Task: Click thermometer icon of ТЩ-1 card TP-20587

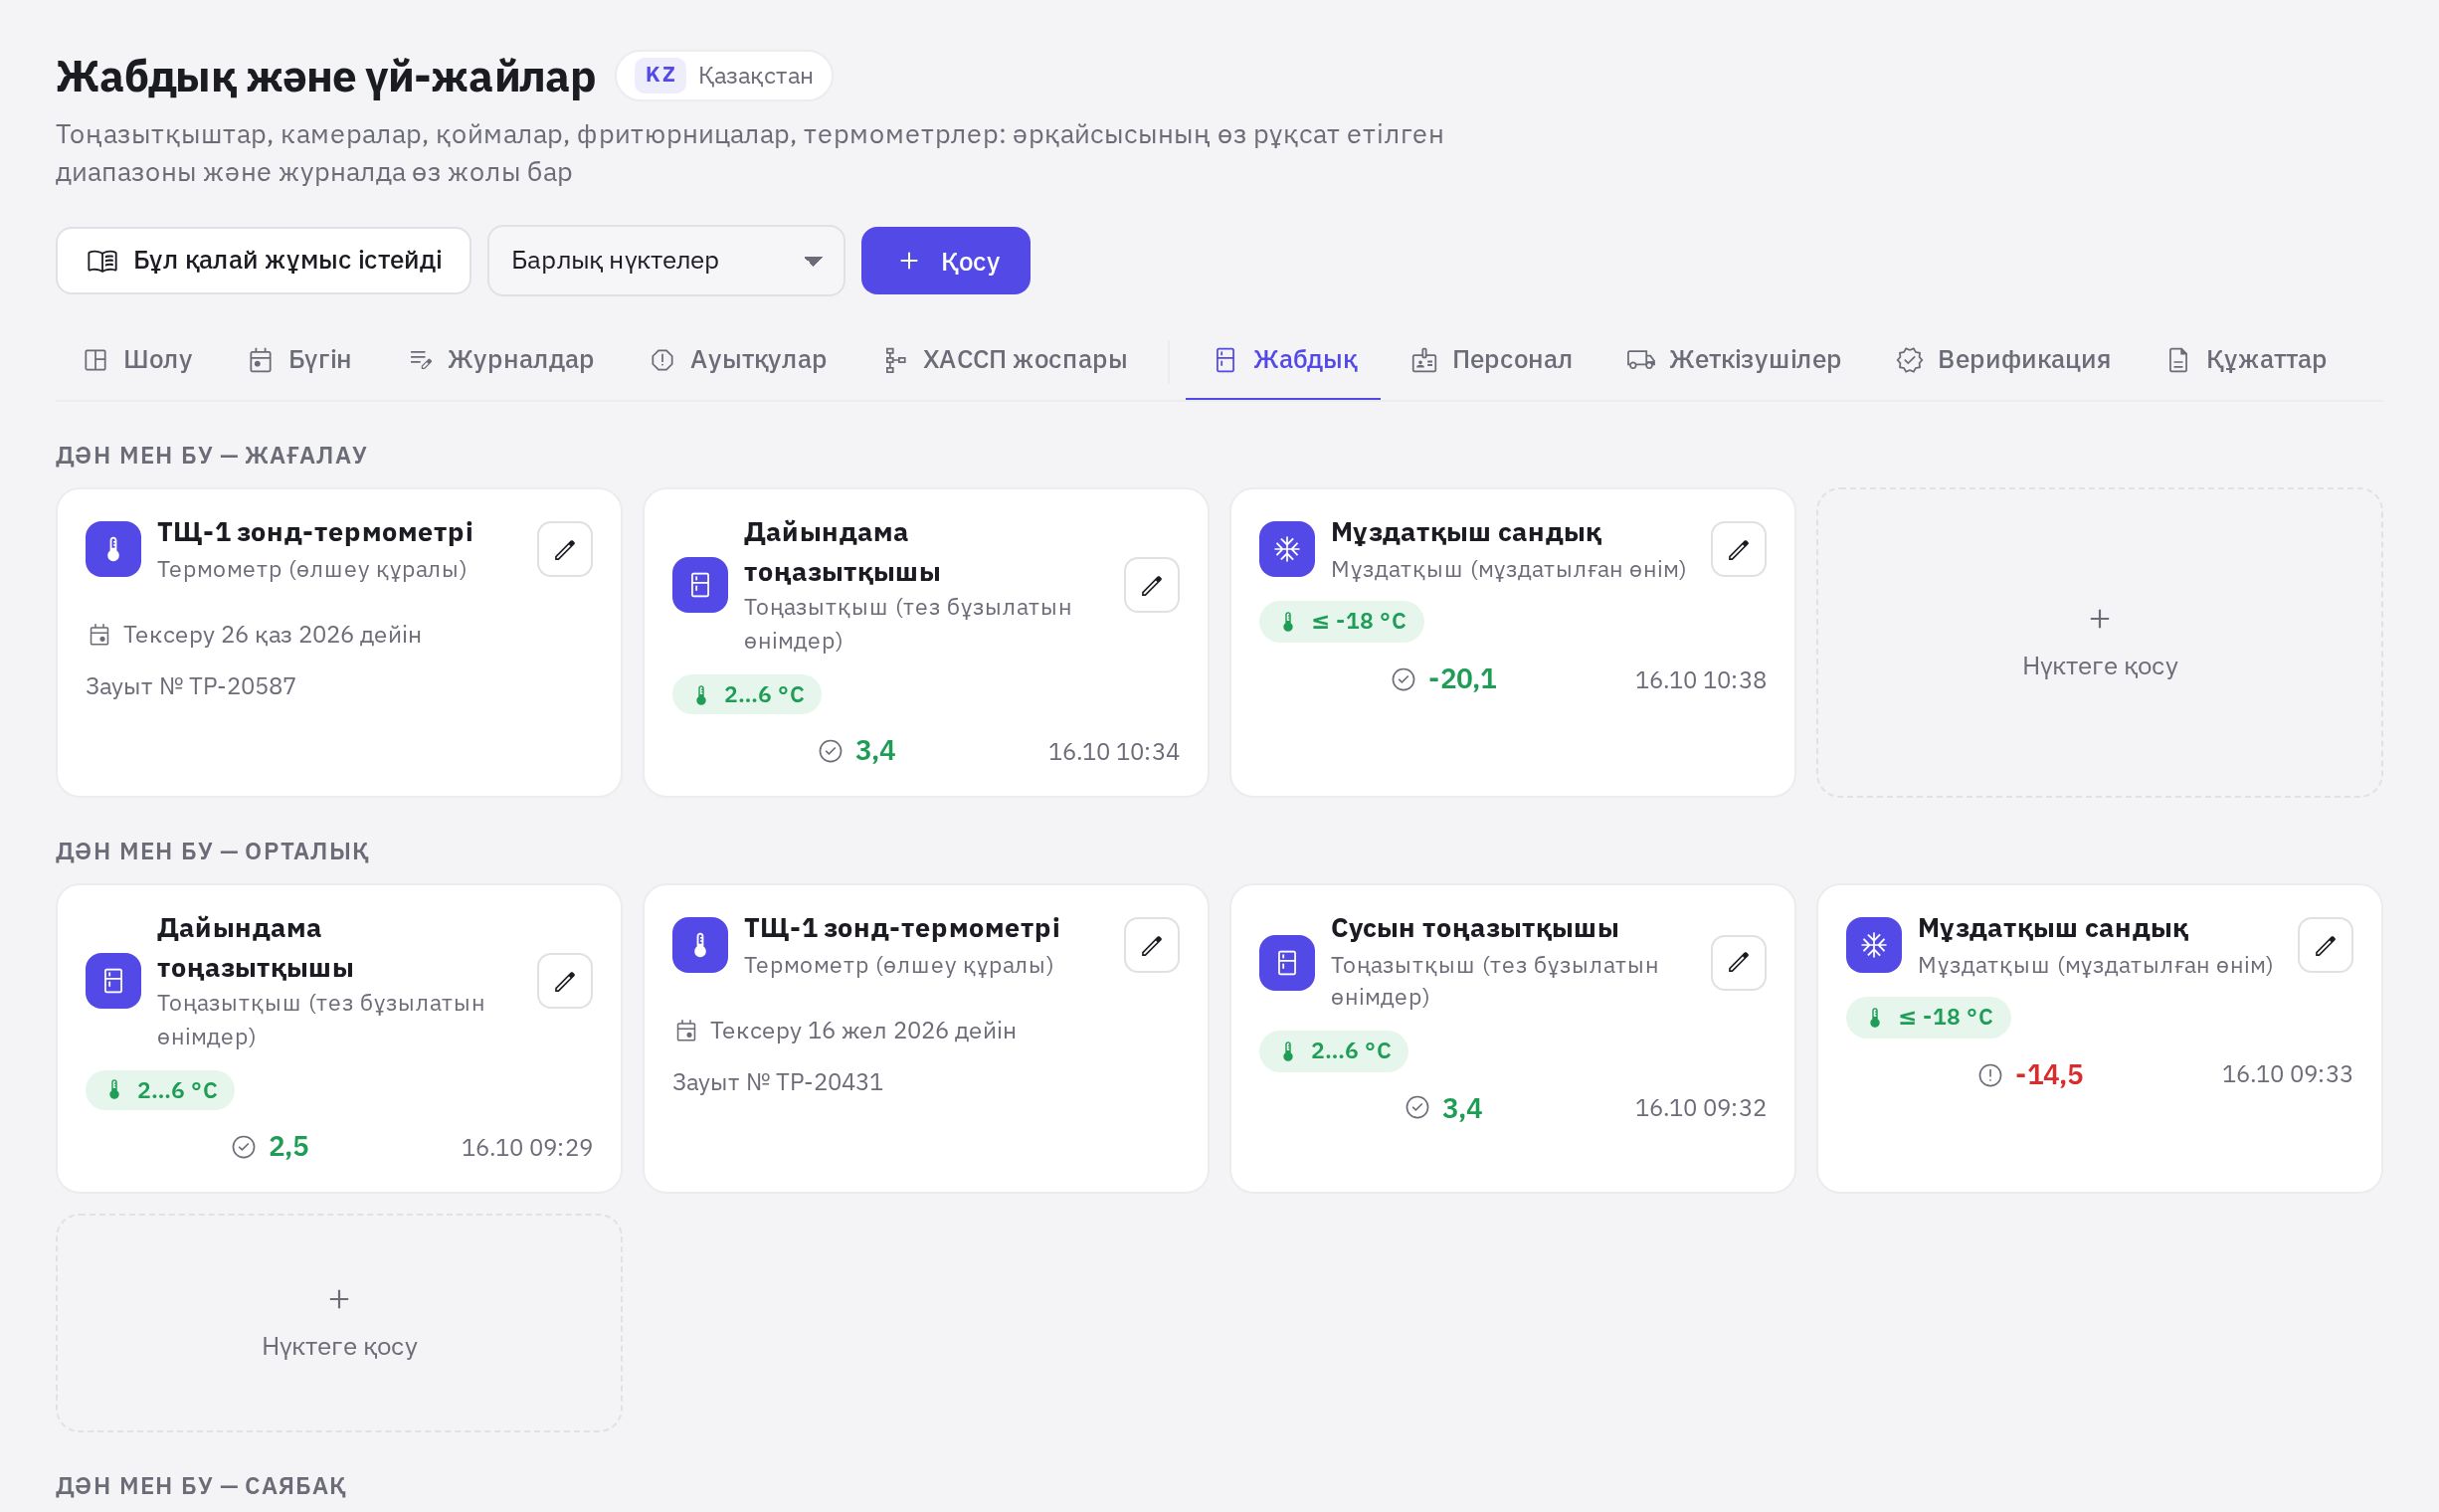Action: [x=113, y=549]
